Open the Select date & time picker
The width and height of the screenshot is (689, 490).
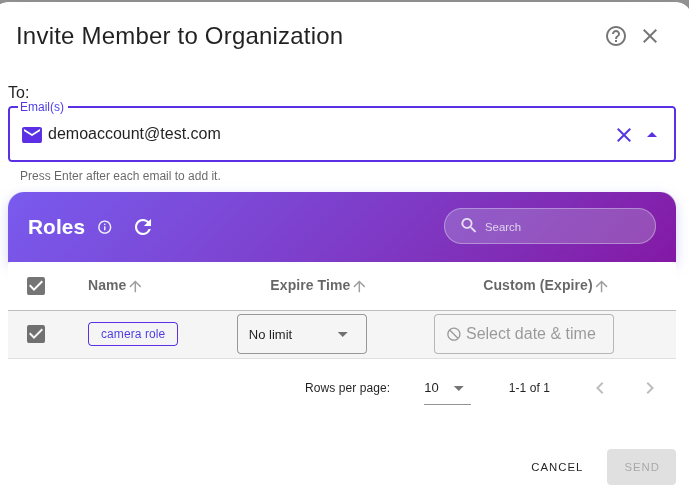click(523, 334)
